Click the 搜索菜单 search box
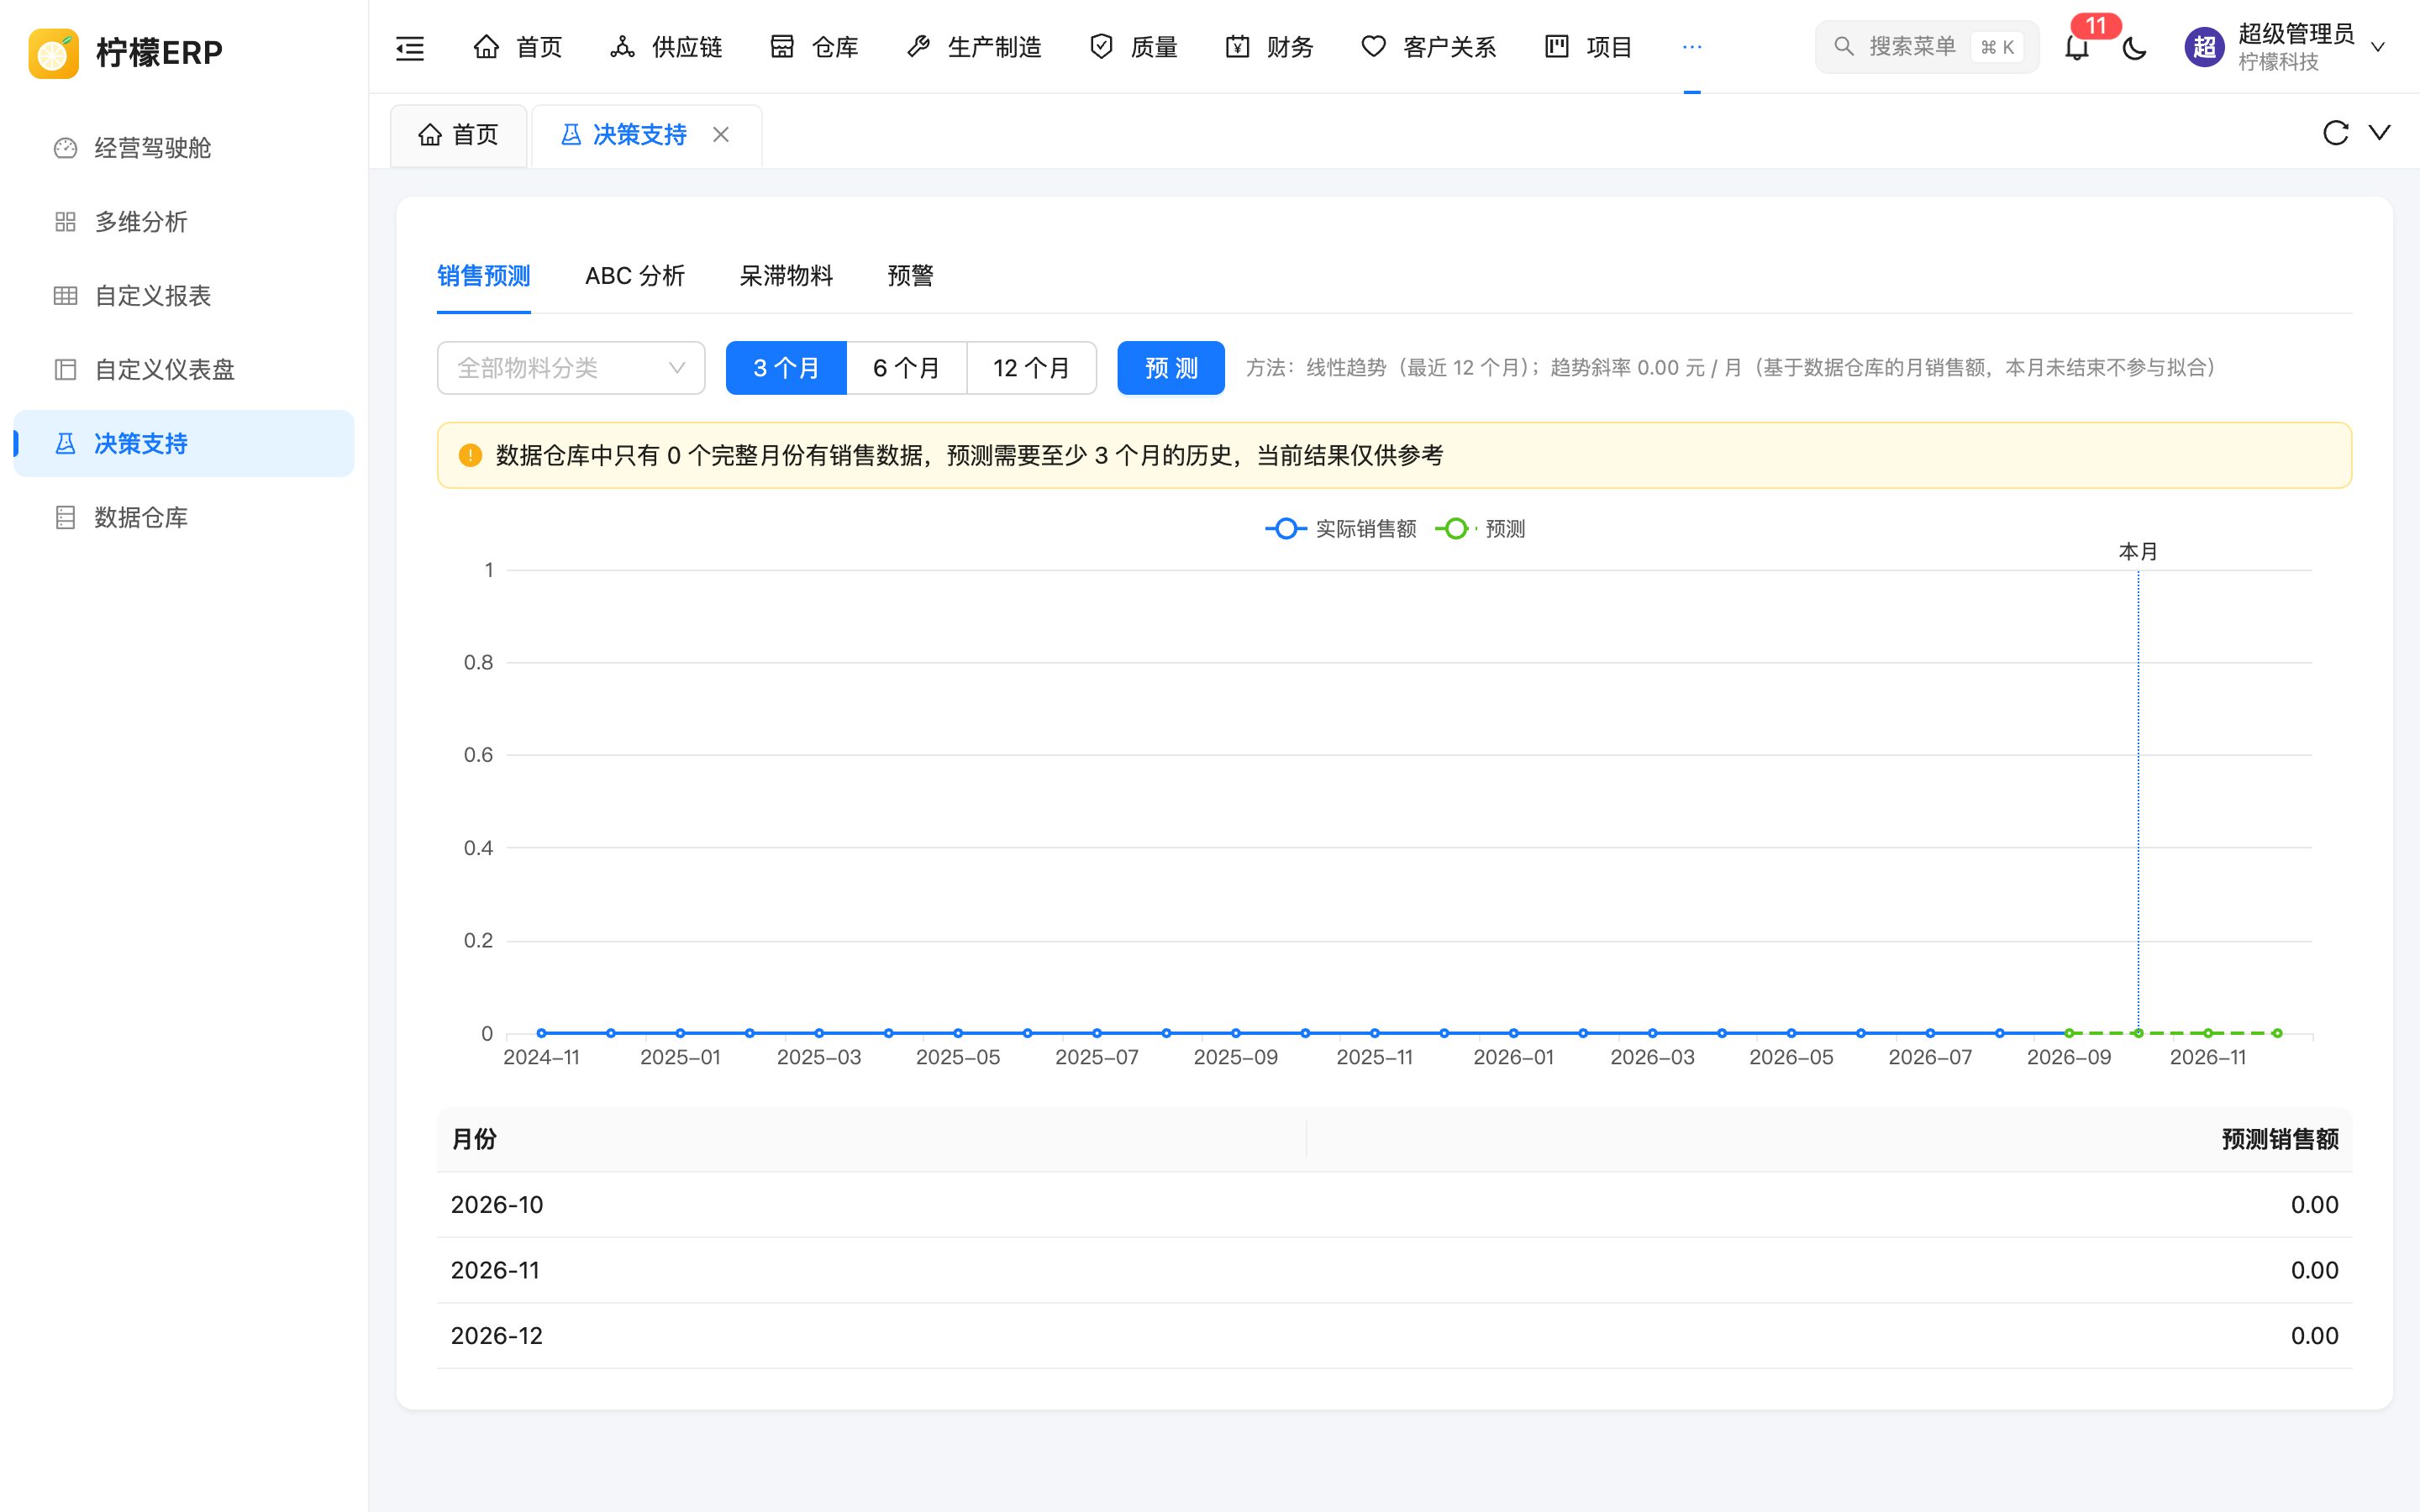Viewport: 2420px width, 1512px height. tap(1926, 47)
